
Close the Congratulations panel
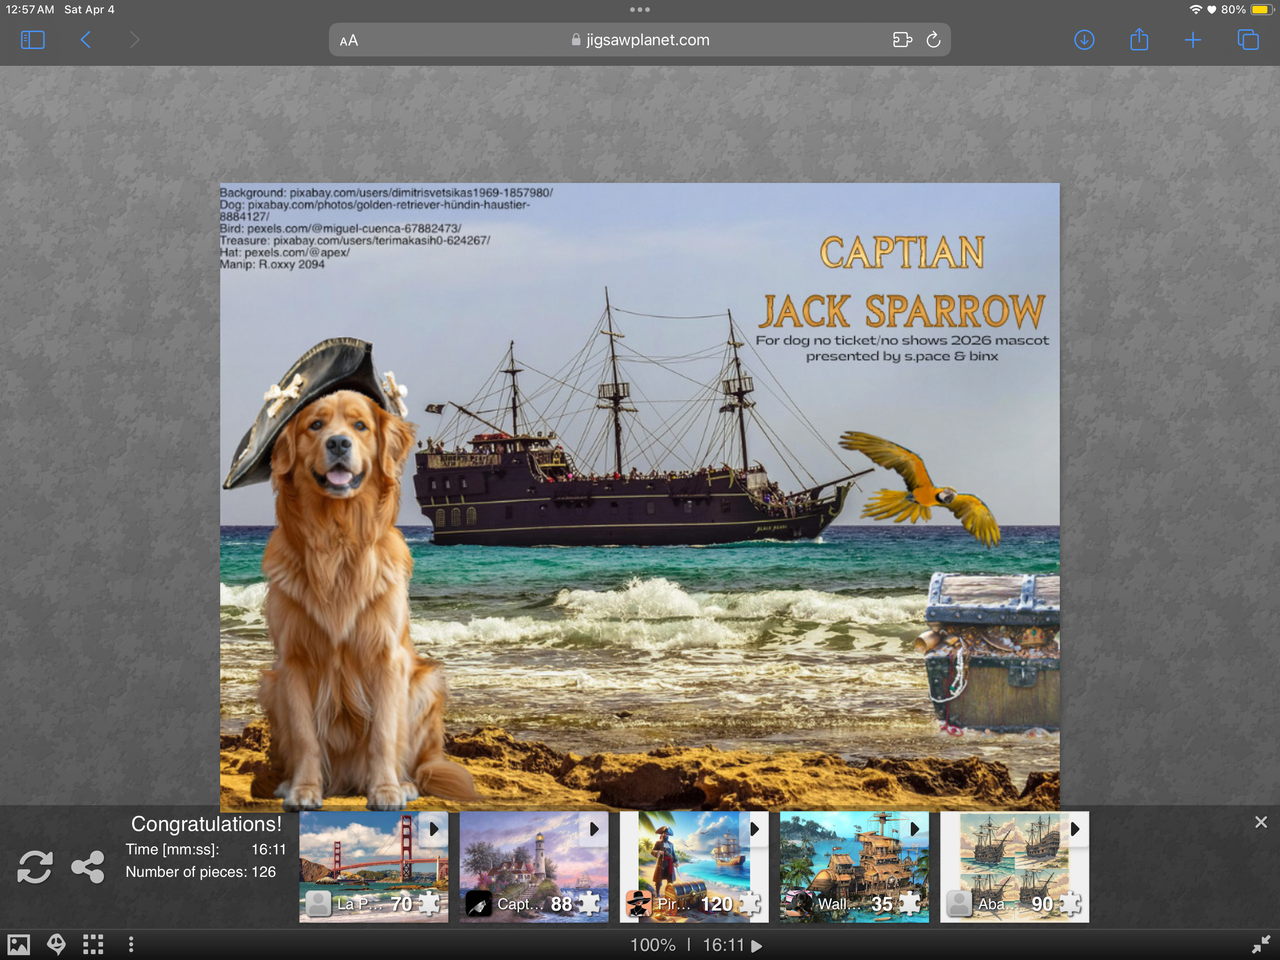coord(1261,822)
